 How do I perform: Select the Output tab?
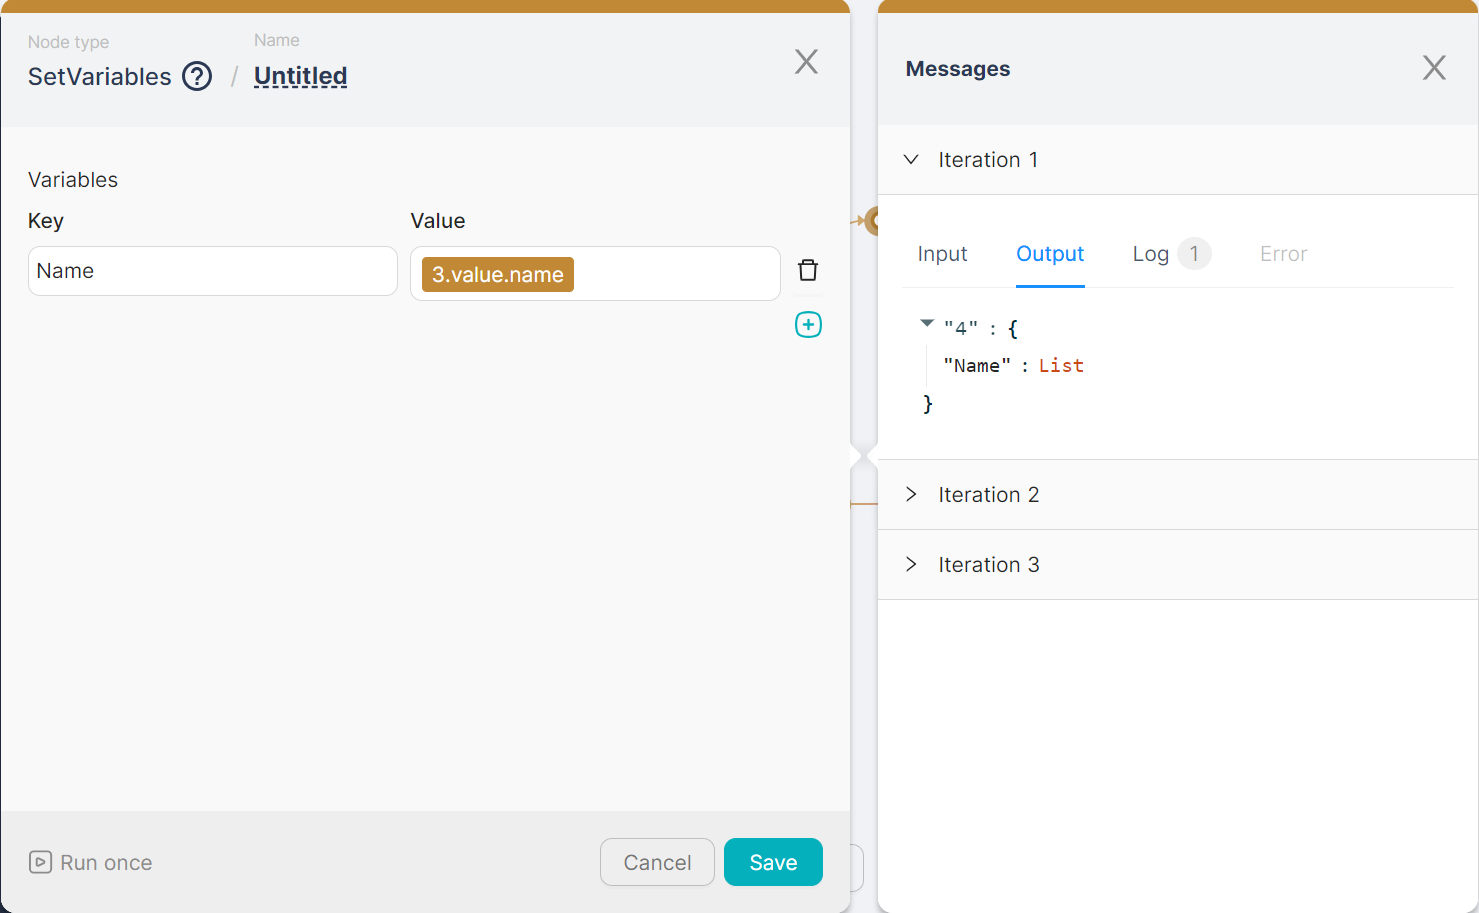click(1050, 254)
